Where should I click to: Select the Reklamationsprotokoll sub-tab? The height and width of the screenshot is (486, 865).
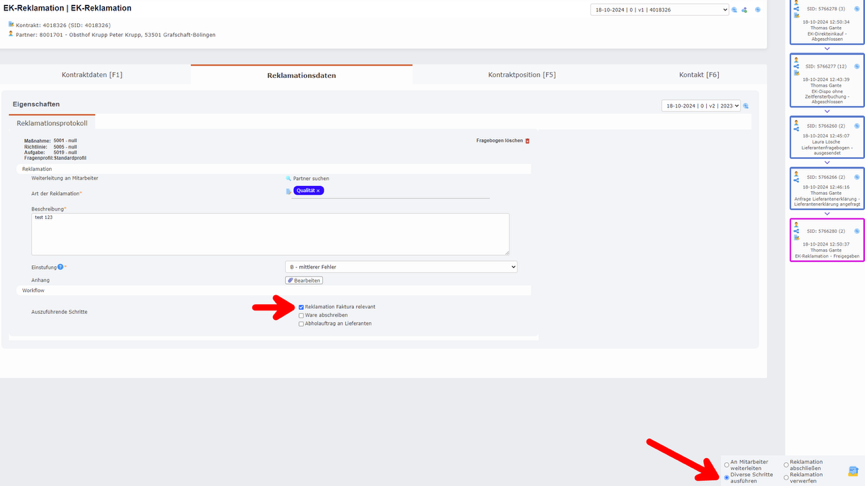pyautogui.click(x=52, y=124)
